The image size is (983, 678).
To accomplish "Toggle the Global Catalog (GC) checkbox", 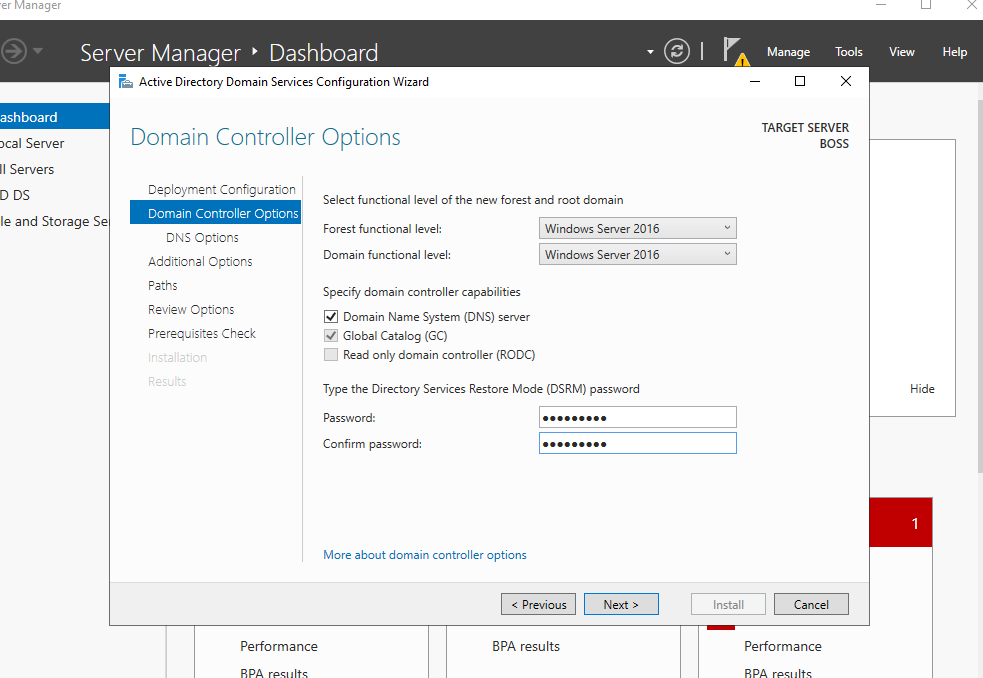I will tap(331, 336).
